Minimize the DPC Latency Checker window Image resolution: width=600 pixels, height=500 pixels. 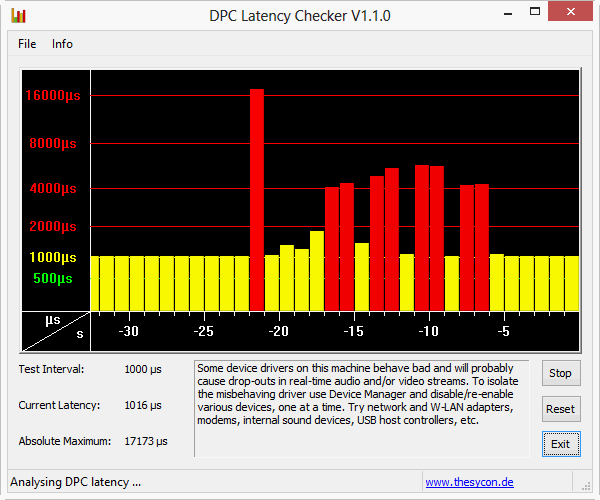pyautogui.click(x=508, y=14)
